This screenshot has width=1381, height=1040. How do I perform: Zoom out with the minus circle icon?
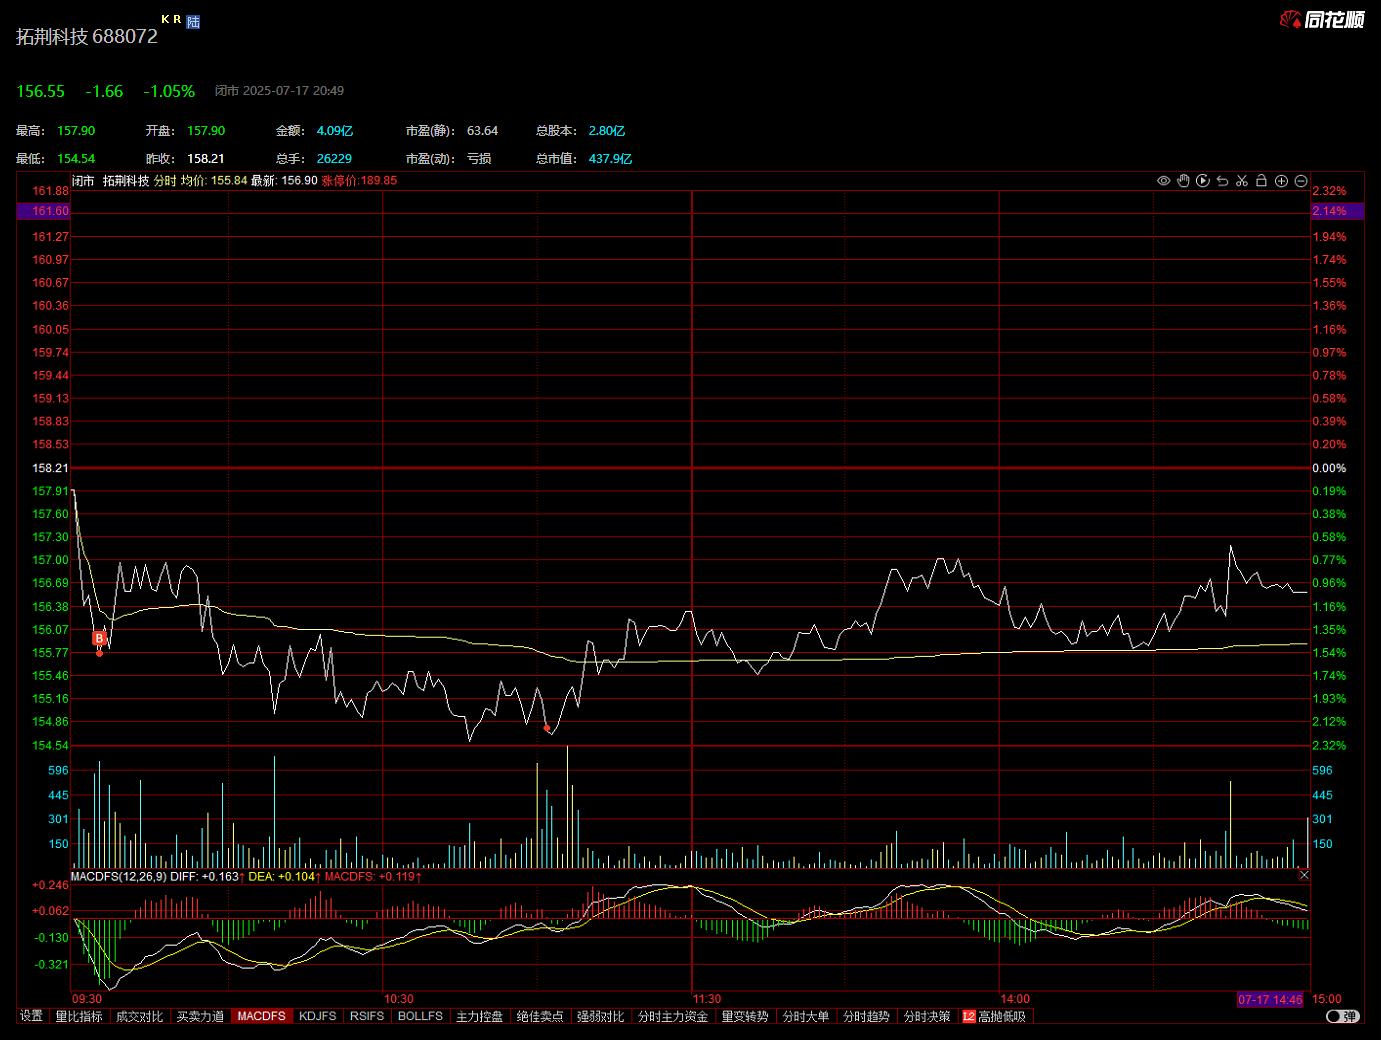coord(1301,181)
